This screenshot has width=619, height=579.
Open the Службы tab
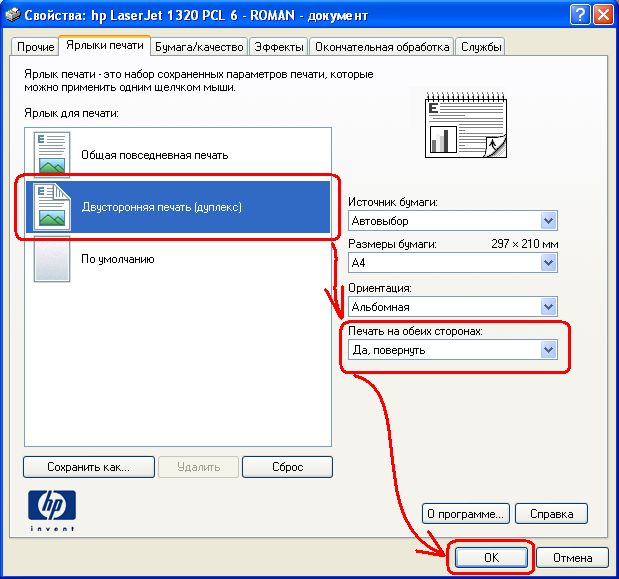481,47
